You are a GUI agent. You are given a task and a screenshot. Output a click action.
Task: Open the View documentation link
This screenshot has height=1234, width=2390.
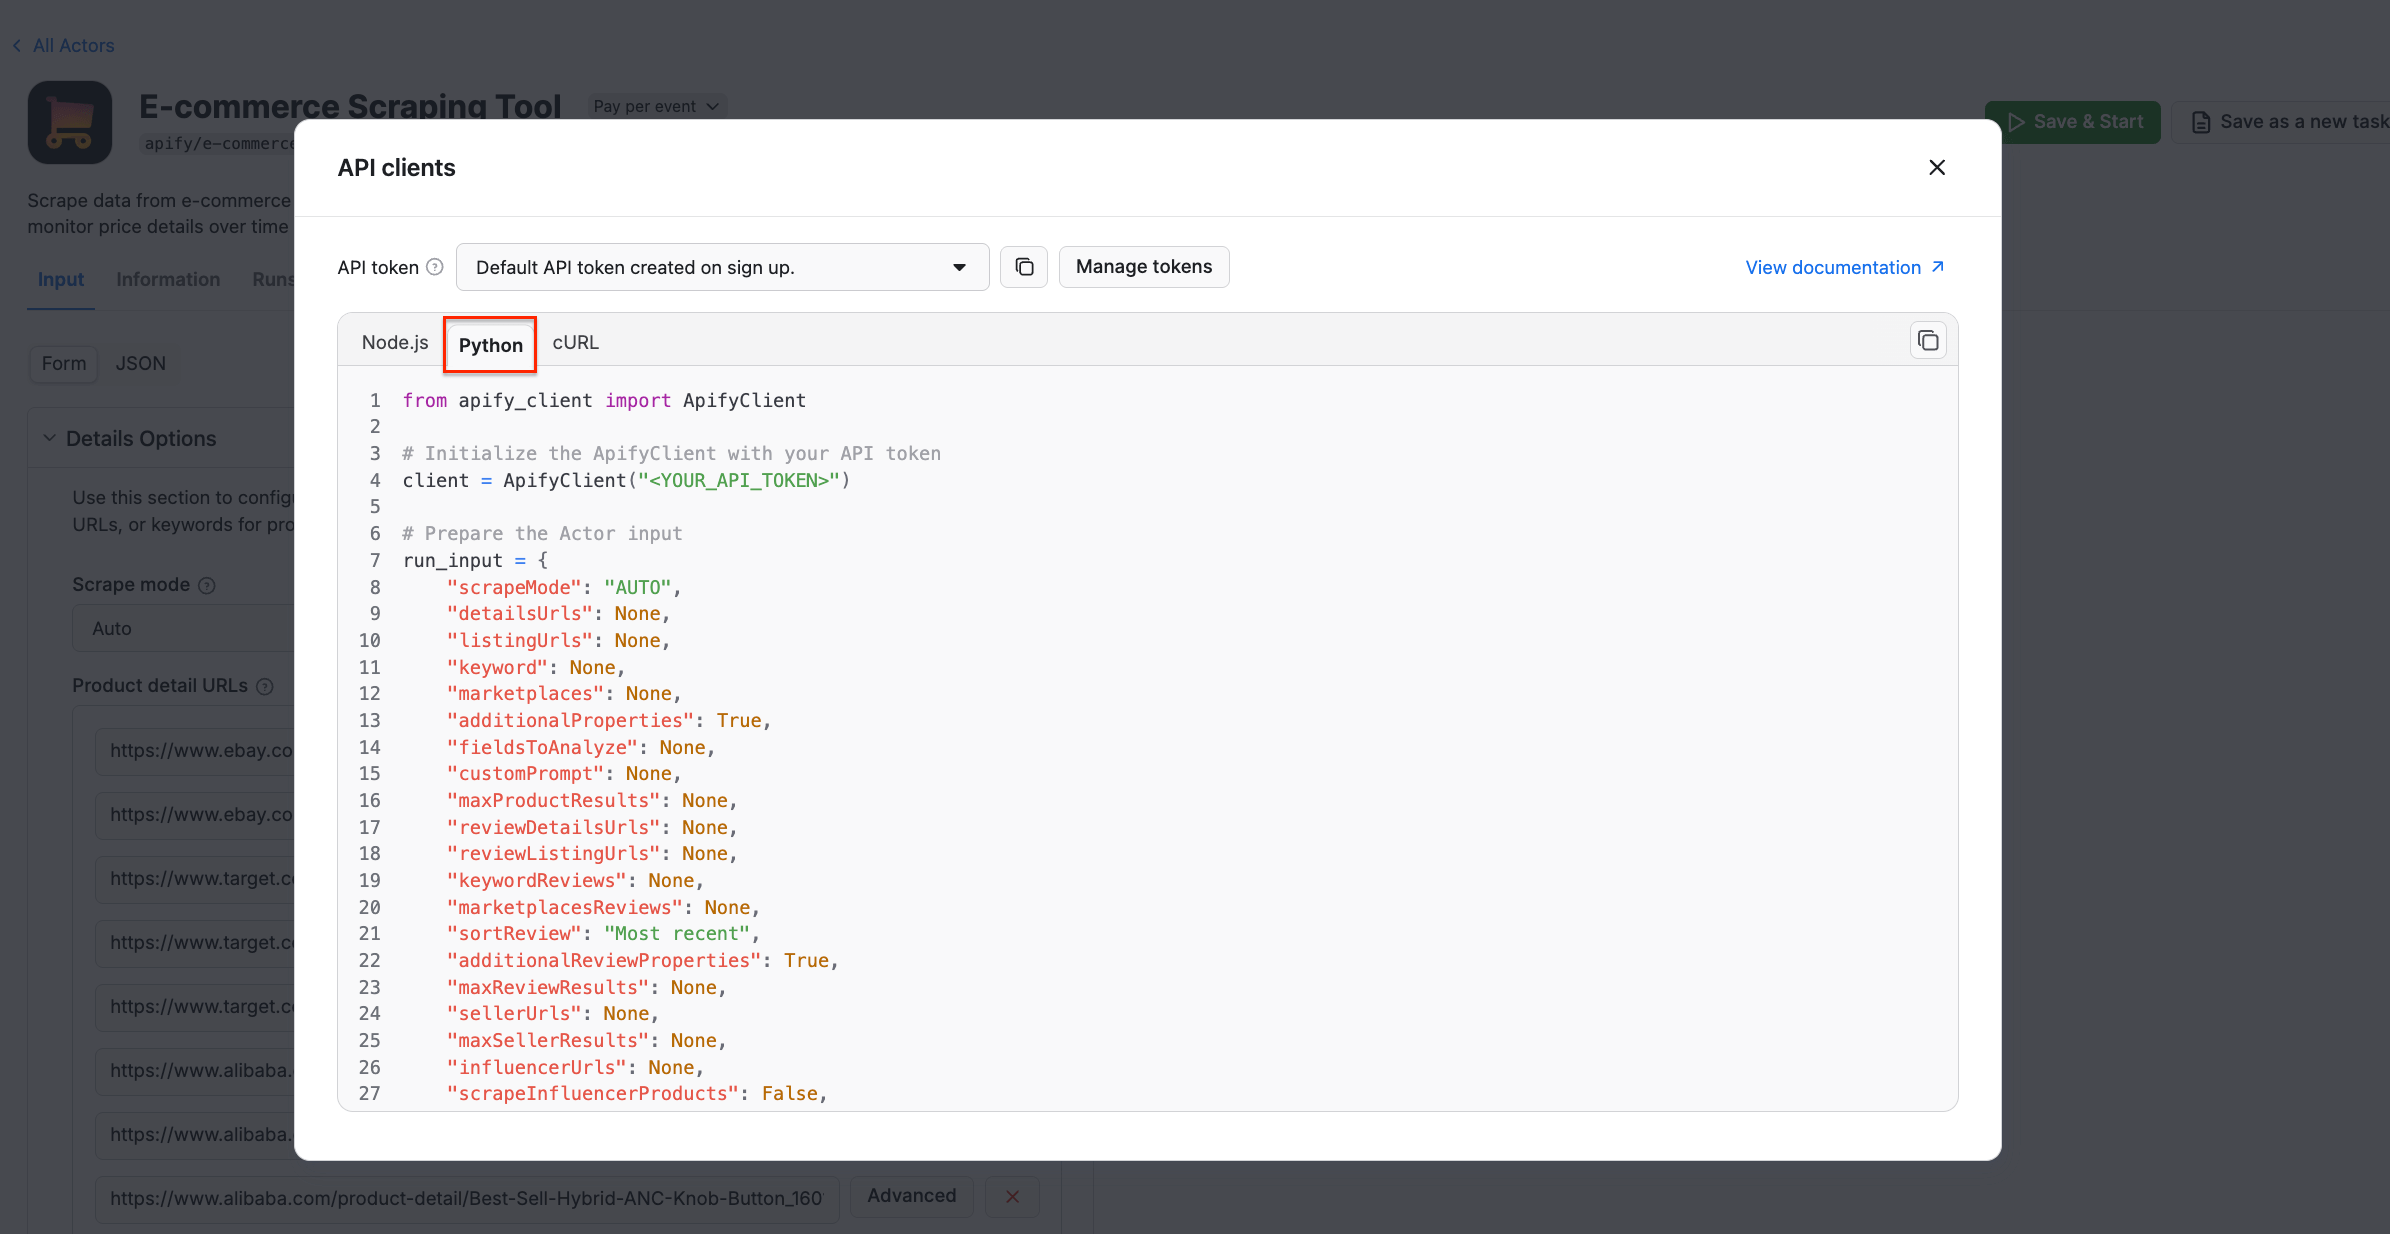(1843, 267)
